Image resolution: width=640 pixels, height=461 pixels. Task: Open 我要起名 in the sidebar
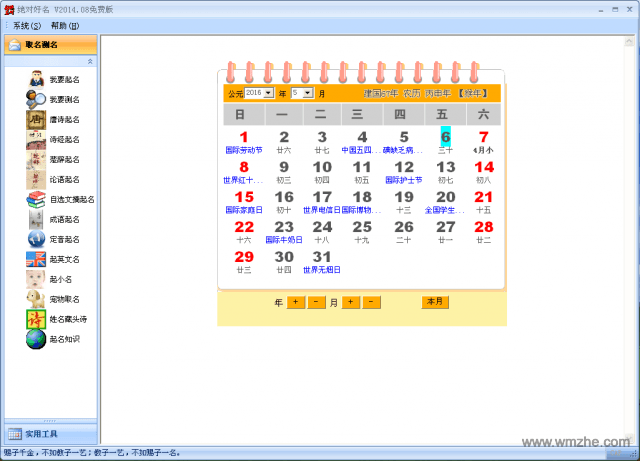tap(37, 79)
